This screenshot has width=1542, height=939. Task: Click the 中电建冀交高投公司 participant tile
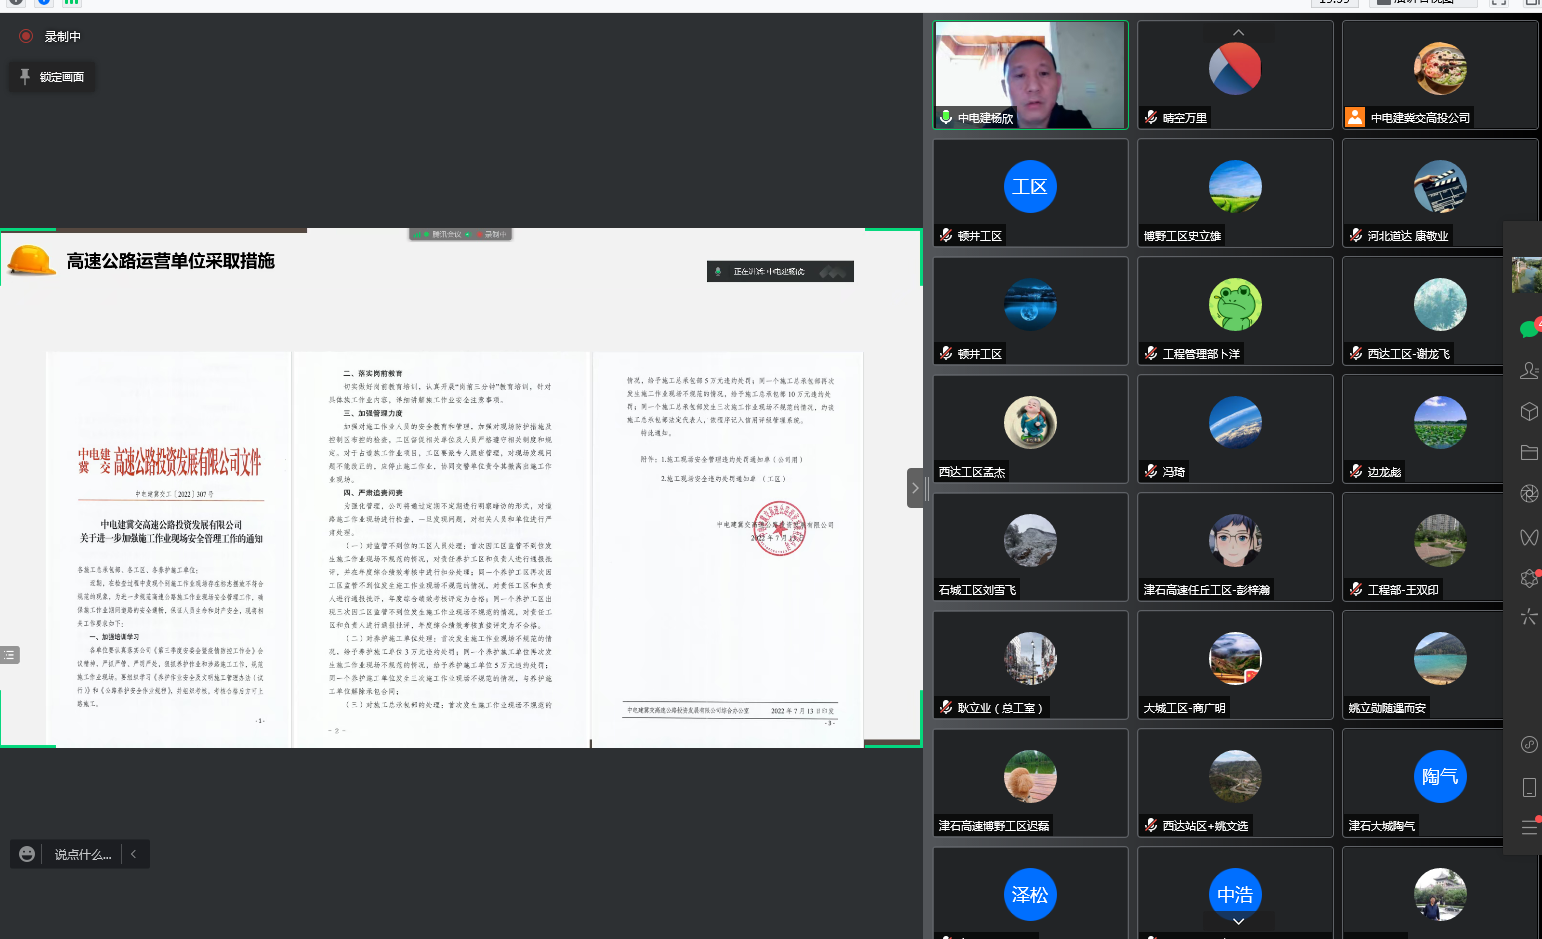coord(1439,75)
